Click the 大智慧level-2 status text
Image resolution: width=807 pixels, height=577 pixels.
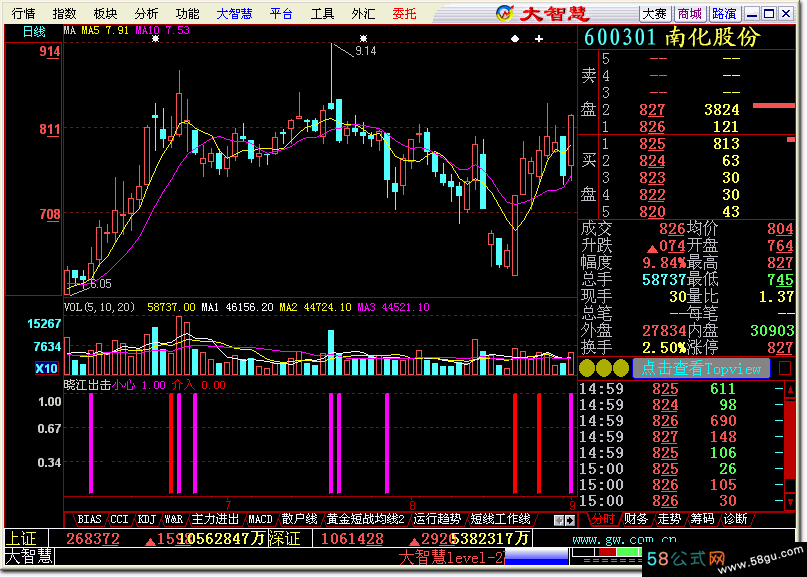point(451,557)
